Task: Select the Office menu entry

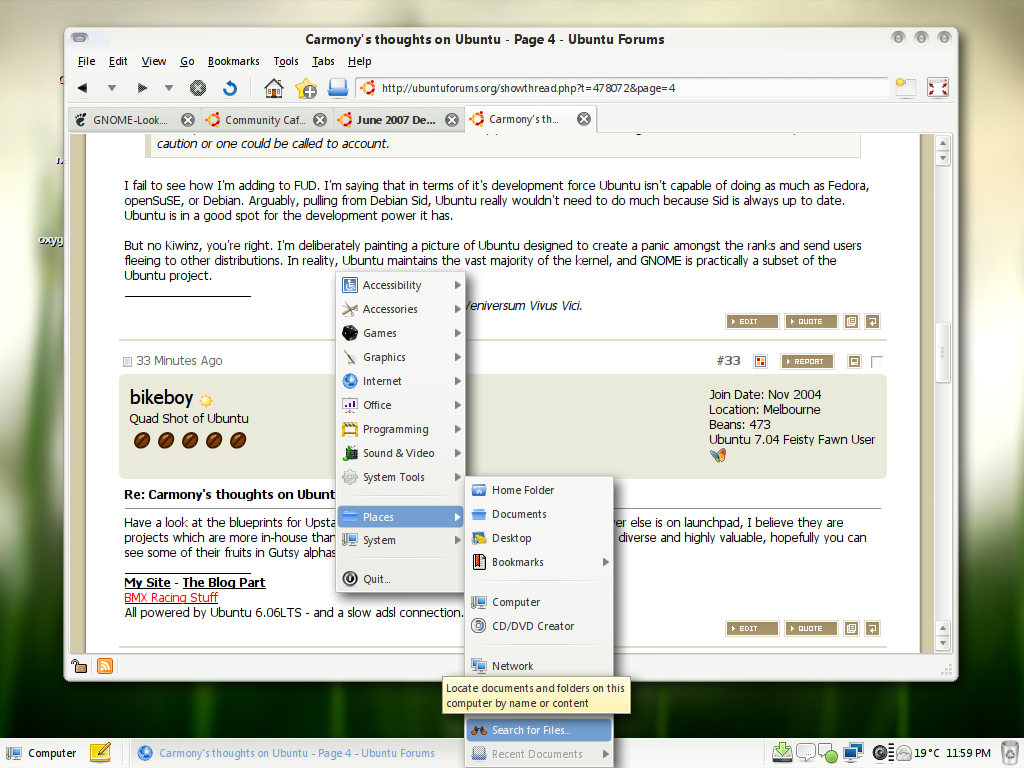Action: tap(400, 405)
